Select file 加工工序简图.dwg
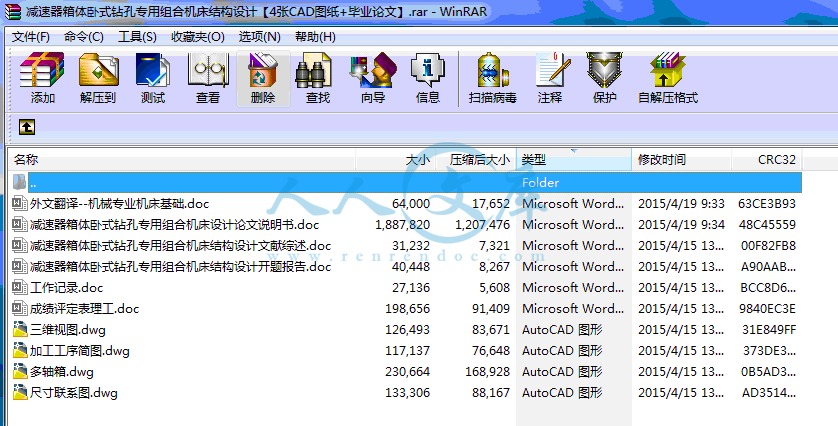 click(80, 351)
